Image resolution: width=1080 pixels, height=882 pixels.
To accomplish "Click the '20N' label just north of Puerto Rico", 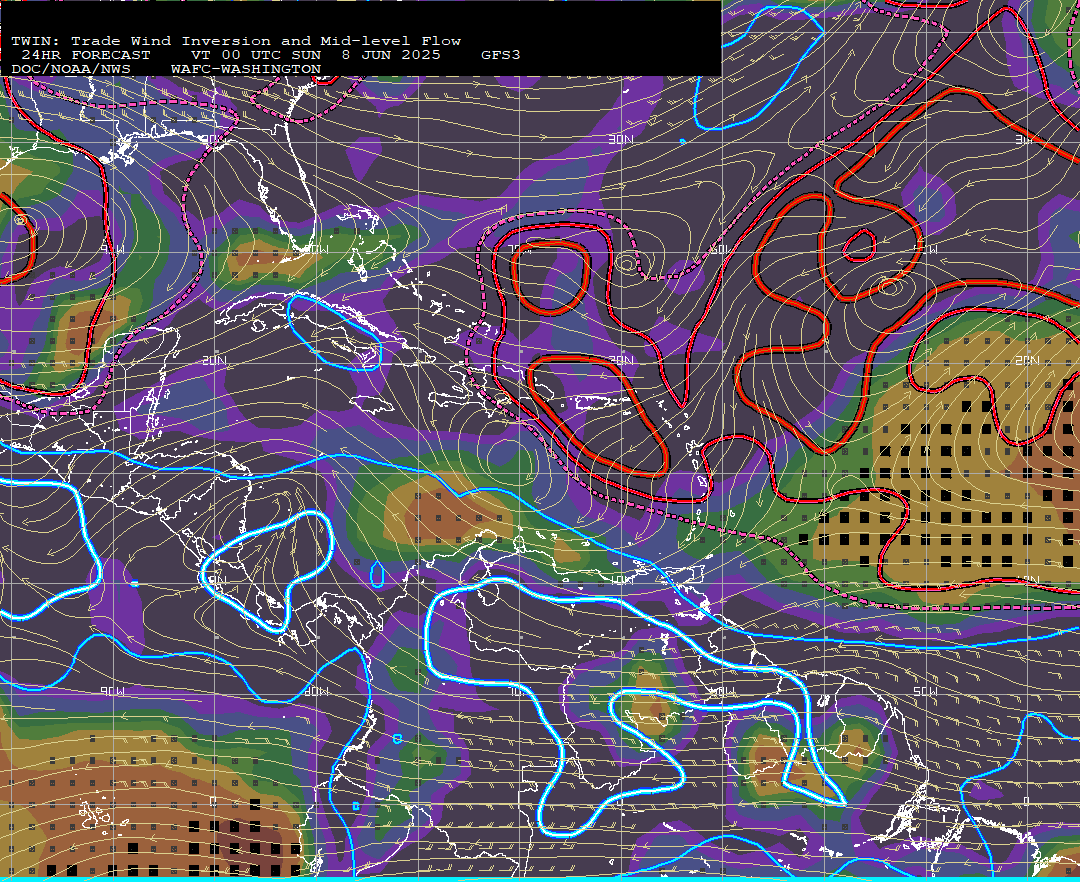I will [x=621, y=360].
